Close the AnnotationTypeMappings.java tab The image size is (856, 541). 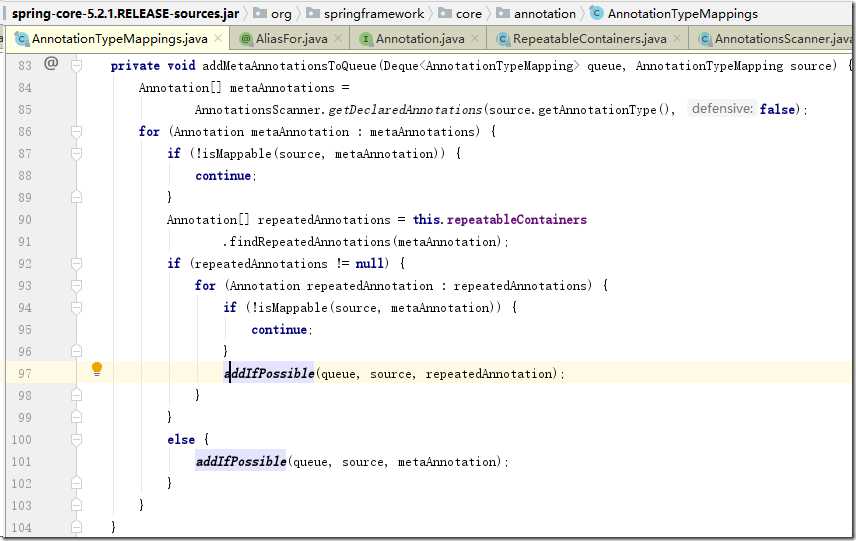click(x=218, y=38)
